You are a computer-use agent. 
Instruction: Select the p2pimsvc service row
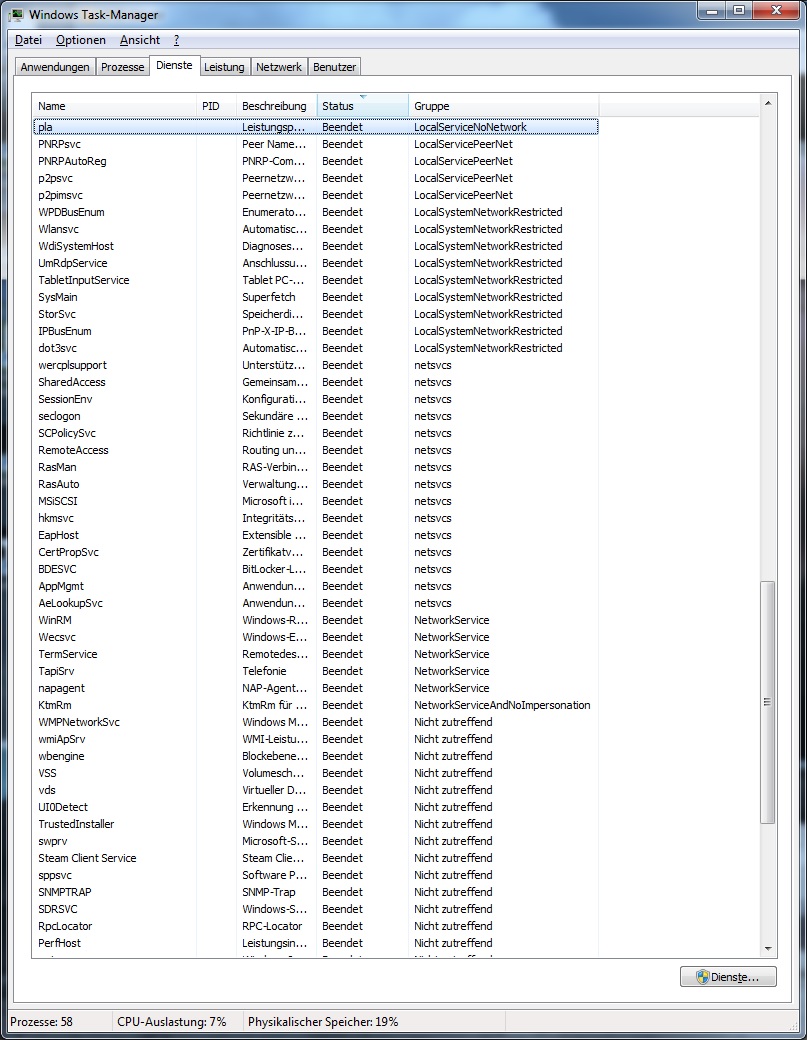coord(316,195)
